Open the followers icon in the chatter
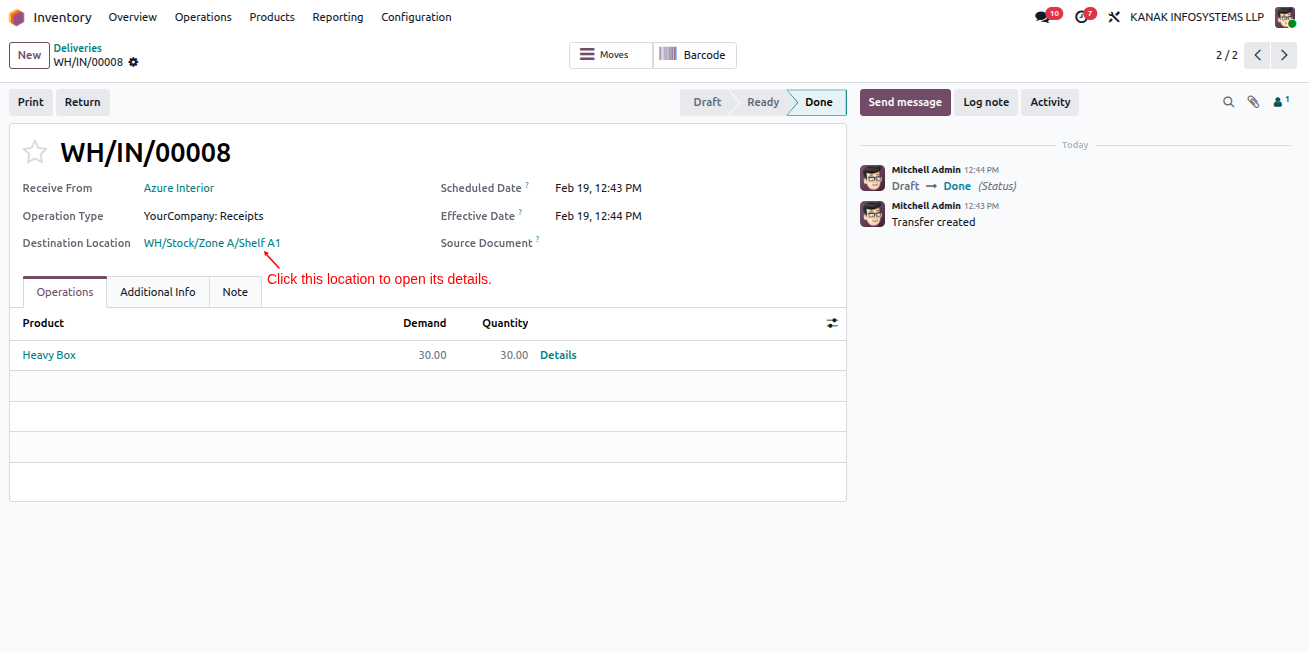Screen dimensions: 1309x652 click(1281, 102)
